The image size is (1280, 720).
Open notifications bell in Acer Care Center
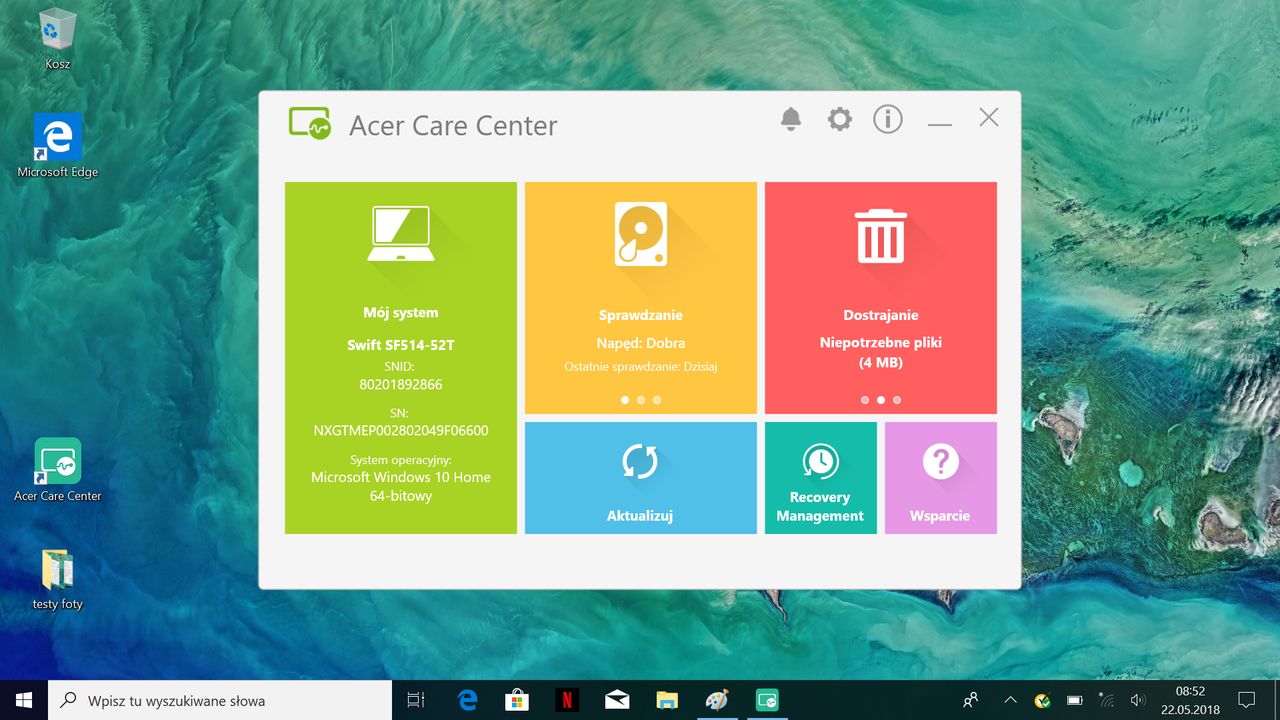click(x=790, y=119)
